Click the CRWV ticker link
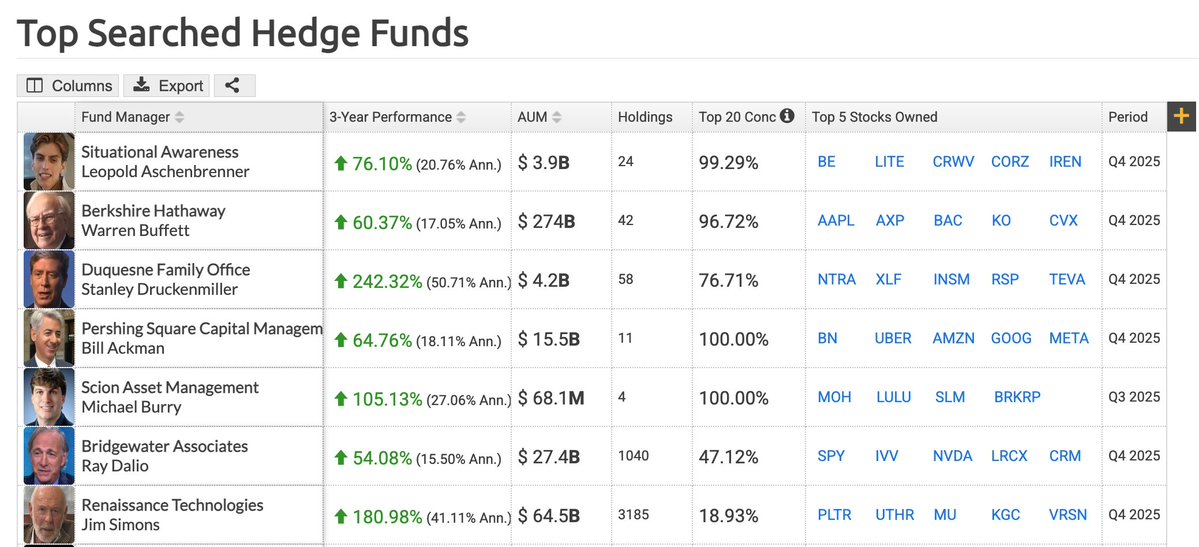 click(x=954, y=162)
